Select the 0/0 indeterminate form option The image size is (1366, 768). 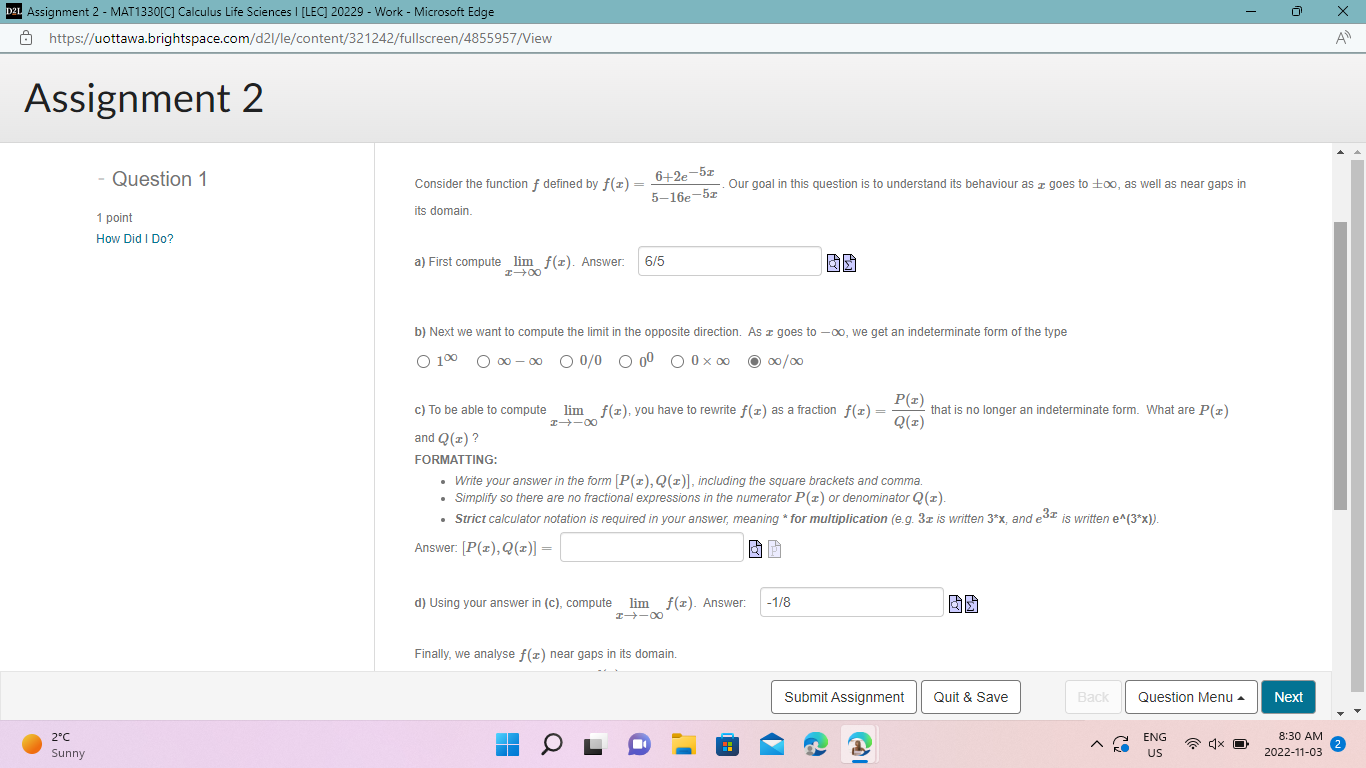565,361
